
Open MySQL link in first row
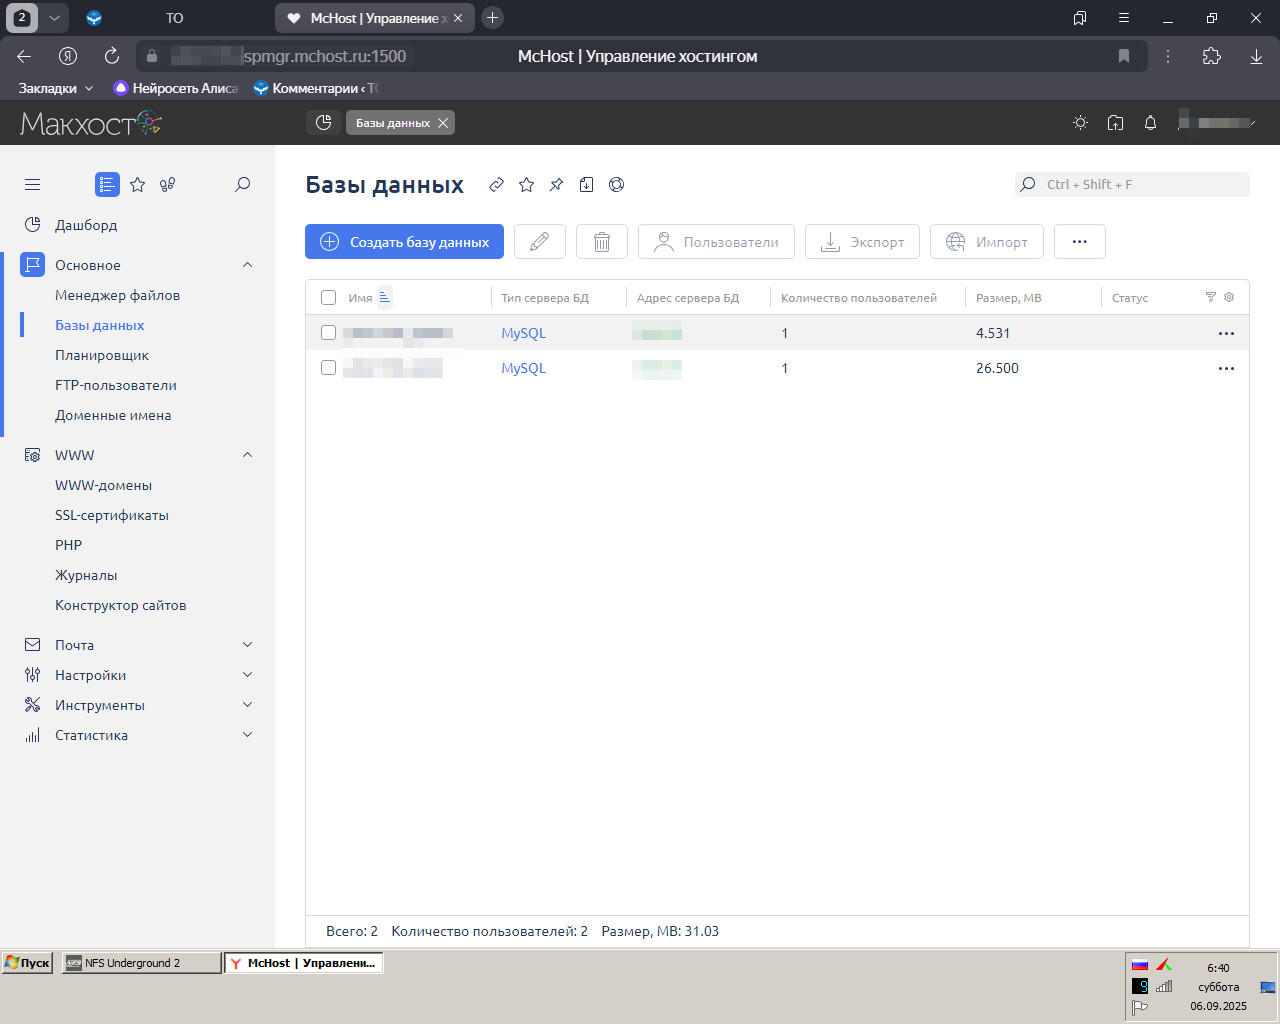pyautogui.click(x=523, y=333)
